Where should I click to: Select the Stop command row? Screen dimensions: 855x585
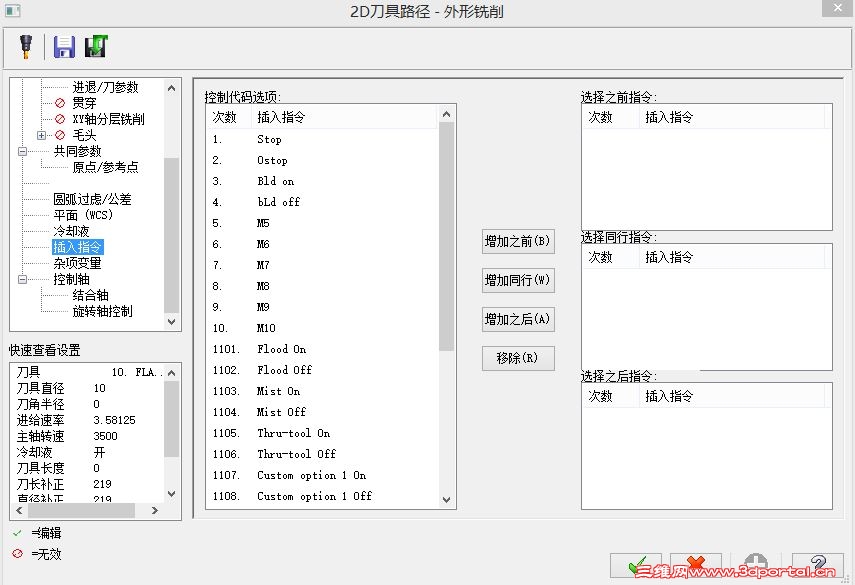322,140
